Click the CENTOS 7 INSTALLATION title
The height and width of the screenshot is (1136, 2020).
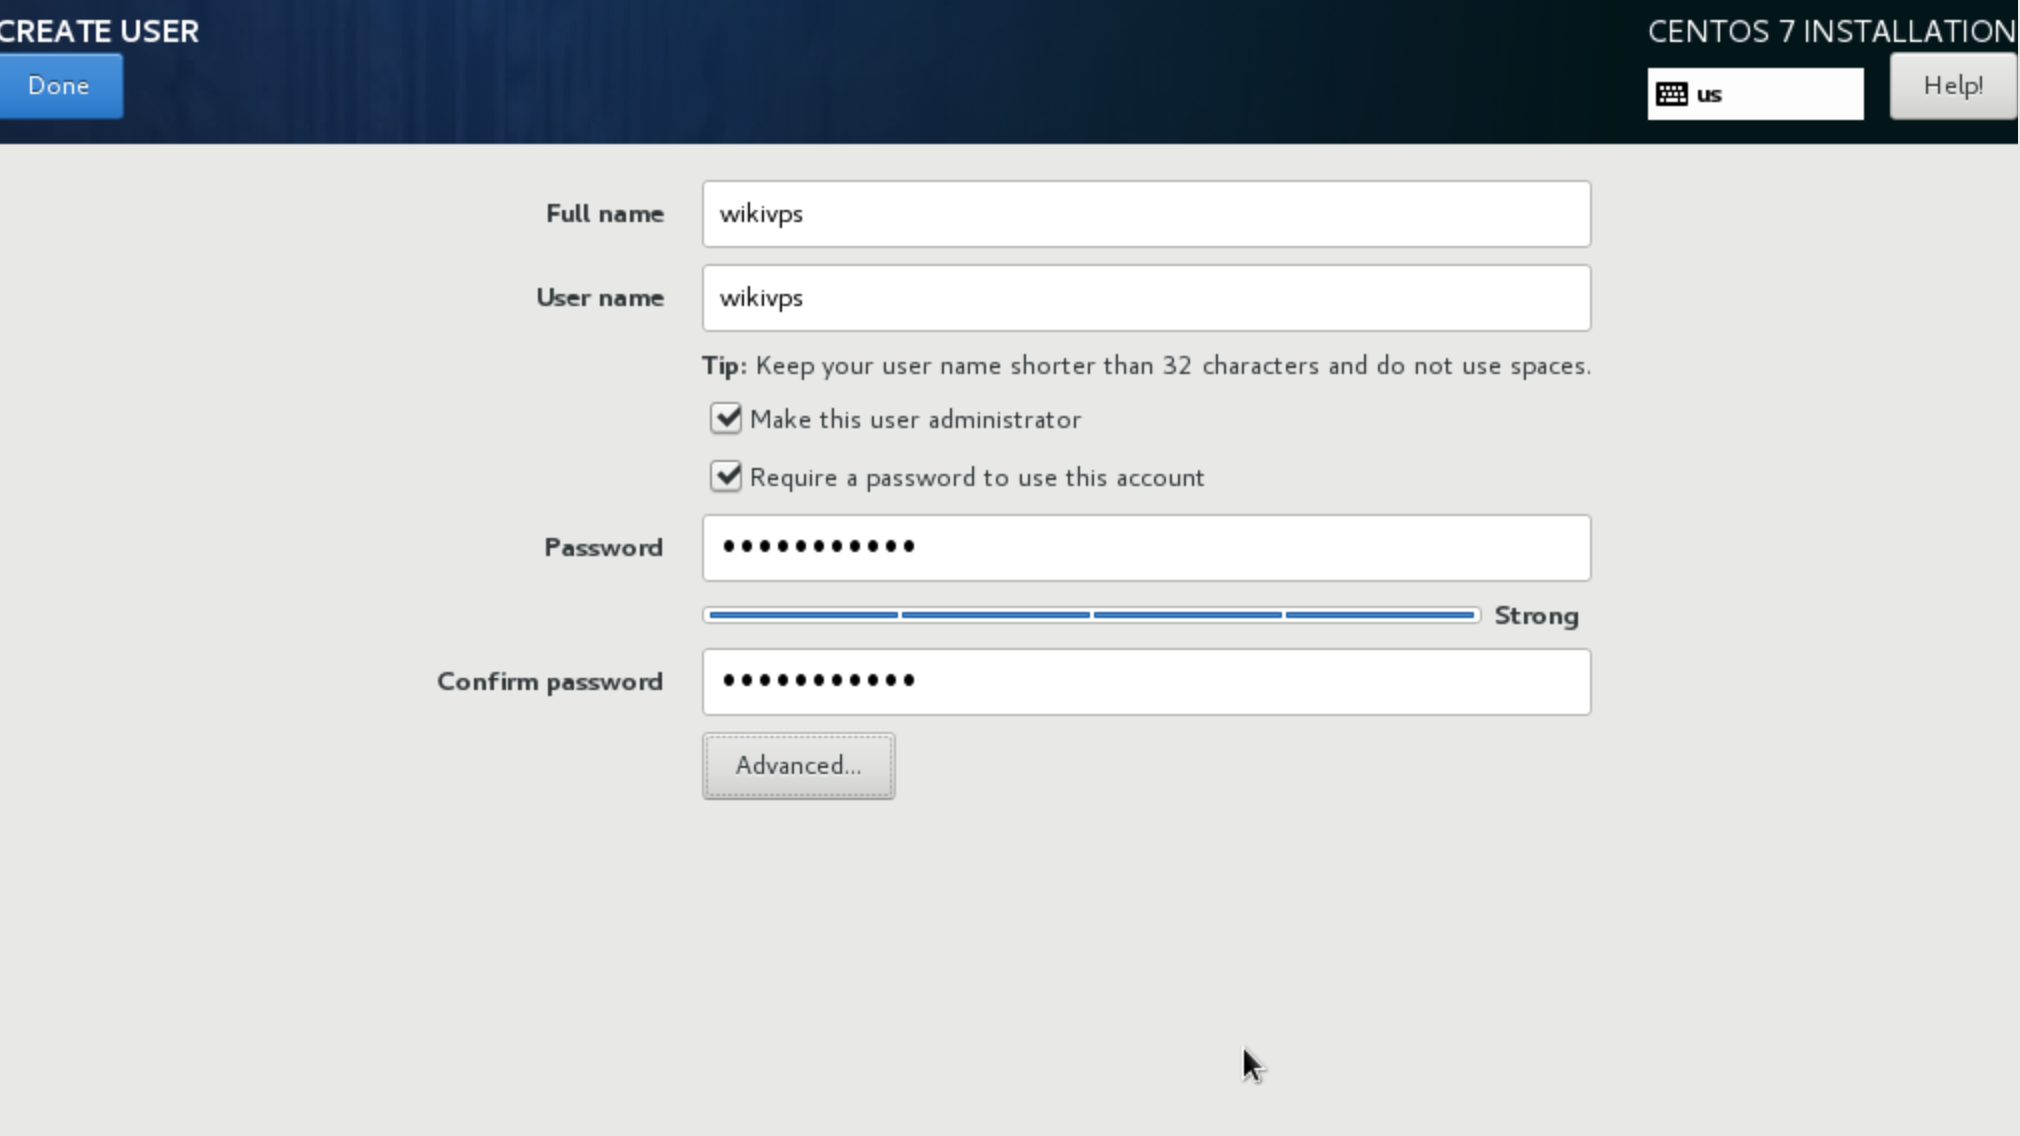tap(1832, 31)
